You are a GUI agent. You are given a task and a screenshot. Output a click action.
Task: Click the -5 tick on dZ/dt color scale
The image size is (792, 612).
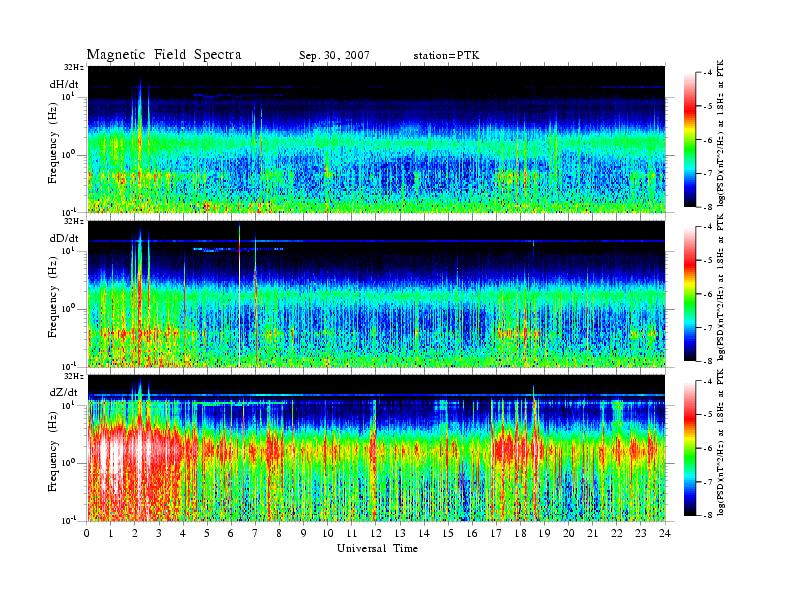pyautogui.click(x=708, y=415)
